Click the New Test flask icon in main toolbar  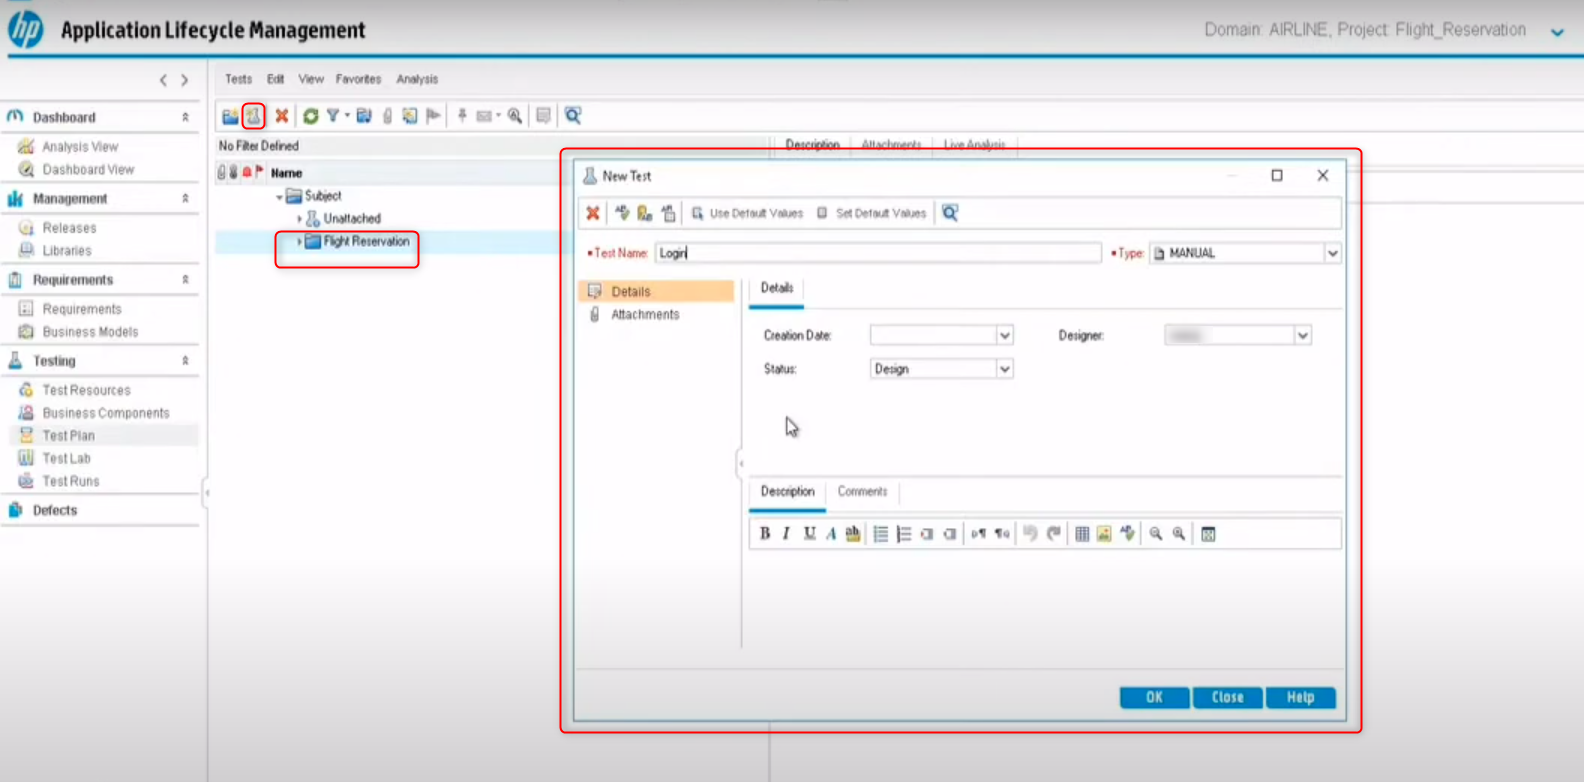pos(253,116)
